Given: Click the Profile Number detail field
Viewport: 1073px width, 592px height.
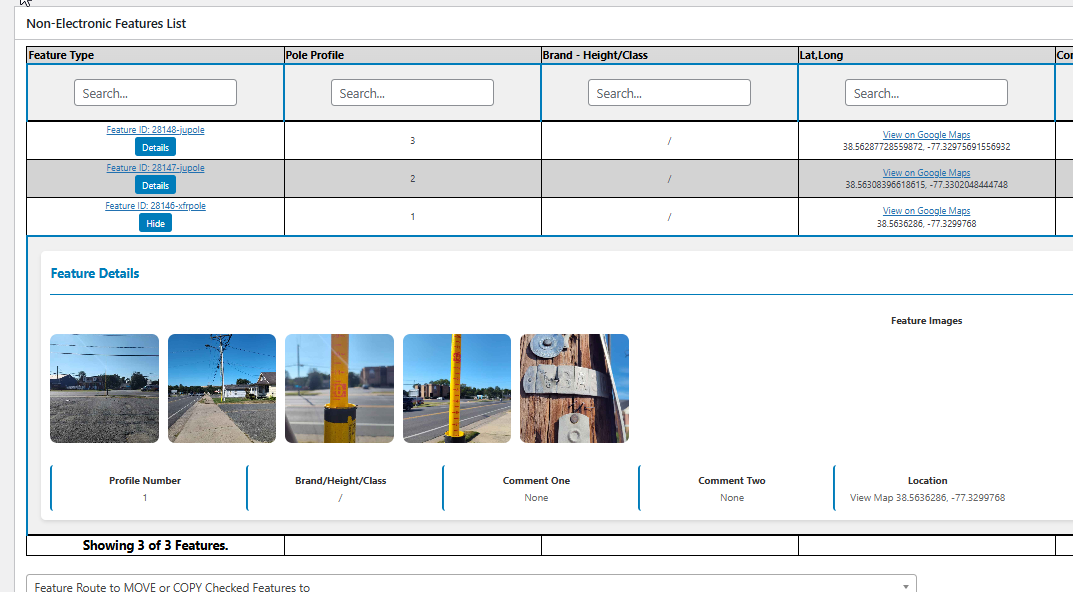Looking at the screenshot, I should coord(145,489).
